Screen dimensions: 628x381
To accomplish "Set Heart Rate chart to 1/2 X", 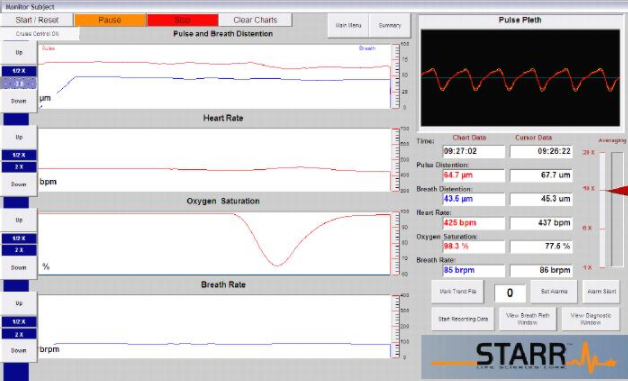I will coord(19,155).
